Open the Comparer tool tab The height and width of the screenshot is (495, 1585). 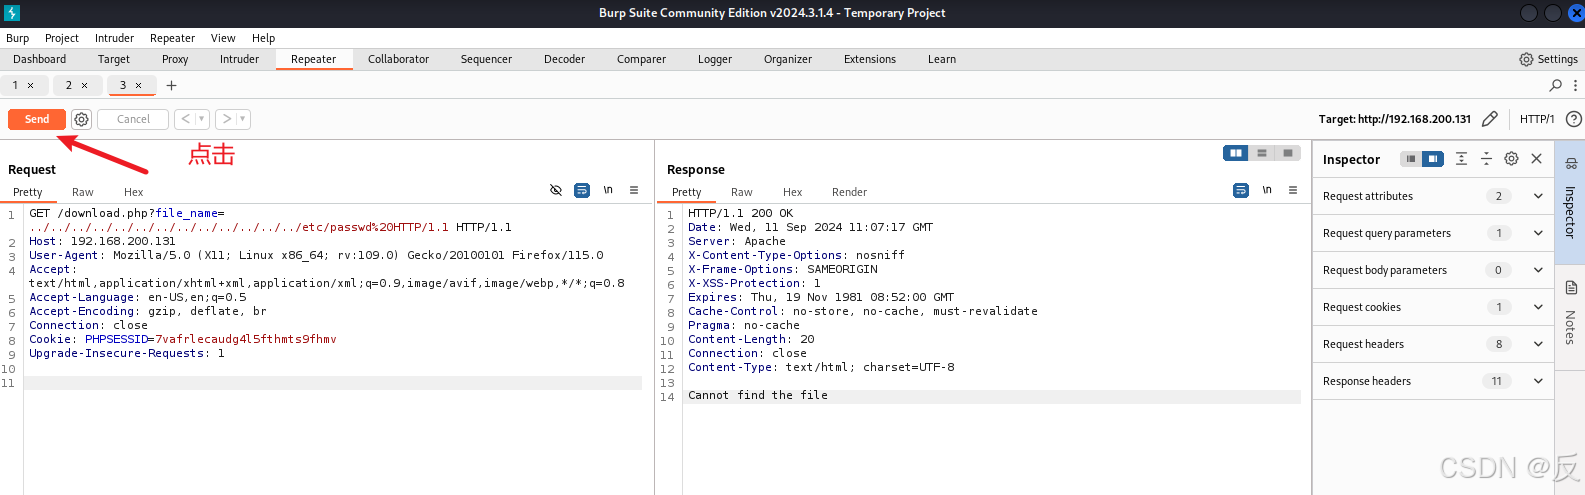click(x=641, y=59)
